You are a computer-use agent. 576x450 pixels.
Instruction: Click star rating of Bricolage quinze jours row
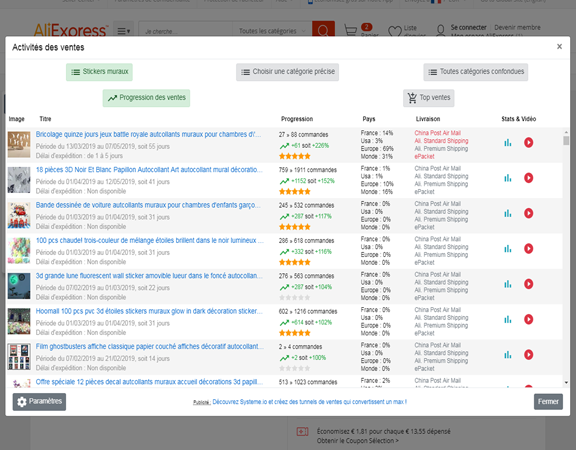[295, 156]
